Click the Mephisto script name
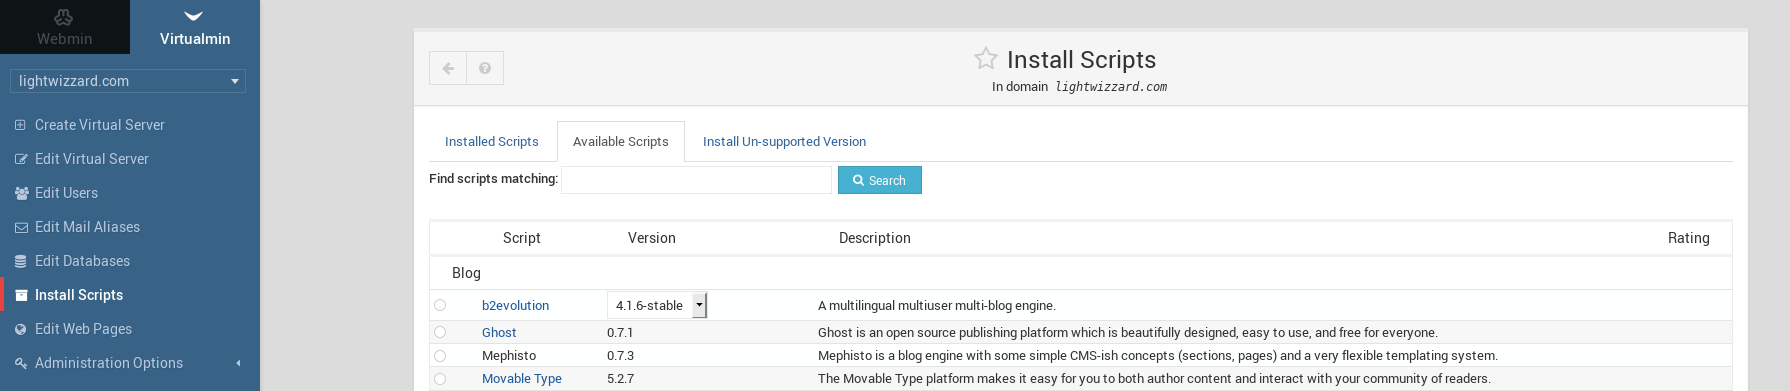The height and width of the screenshot is (391, 1790). click(x=509, y=356)
